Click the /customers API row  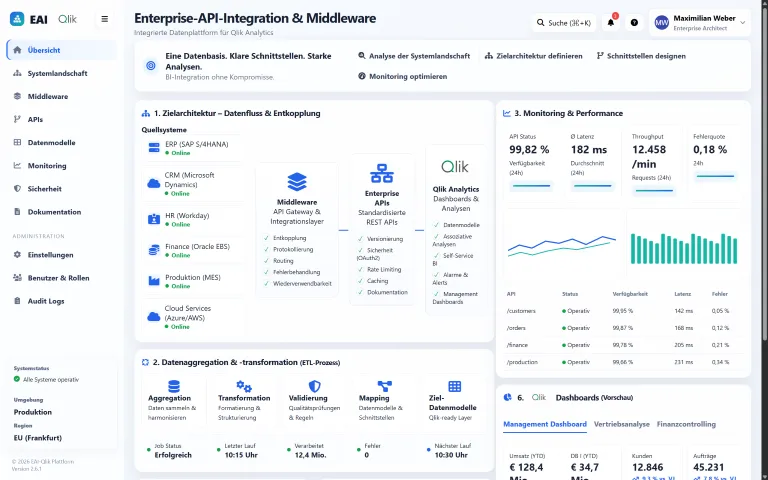[623, 311]
